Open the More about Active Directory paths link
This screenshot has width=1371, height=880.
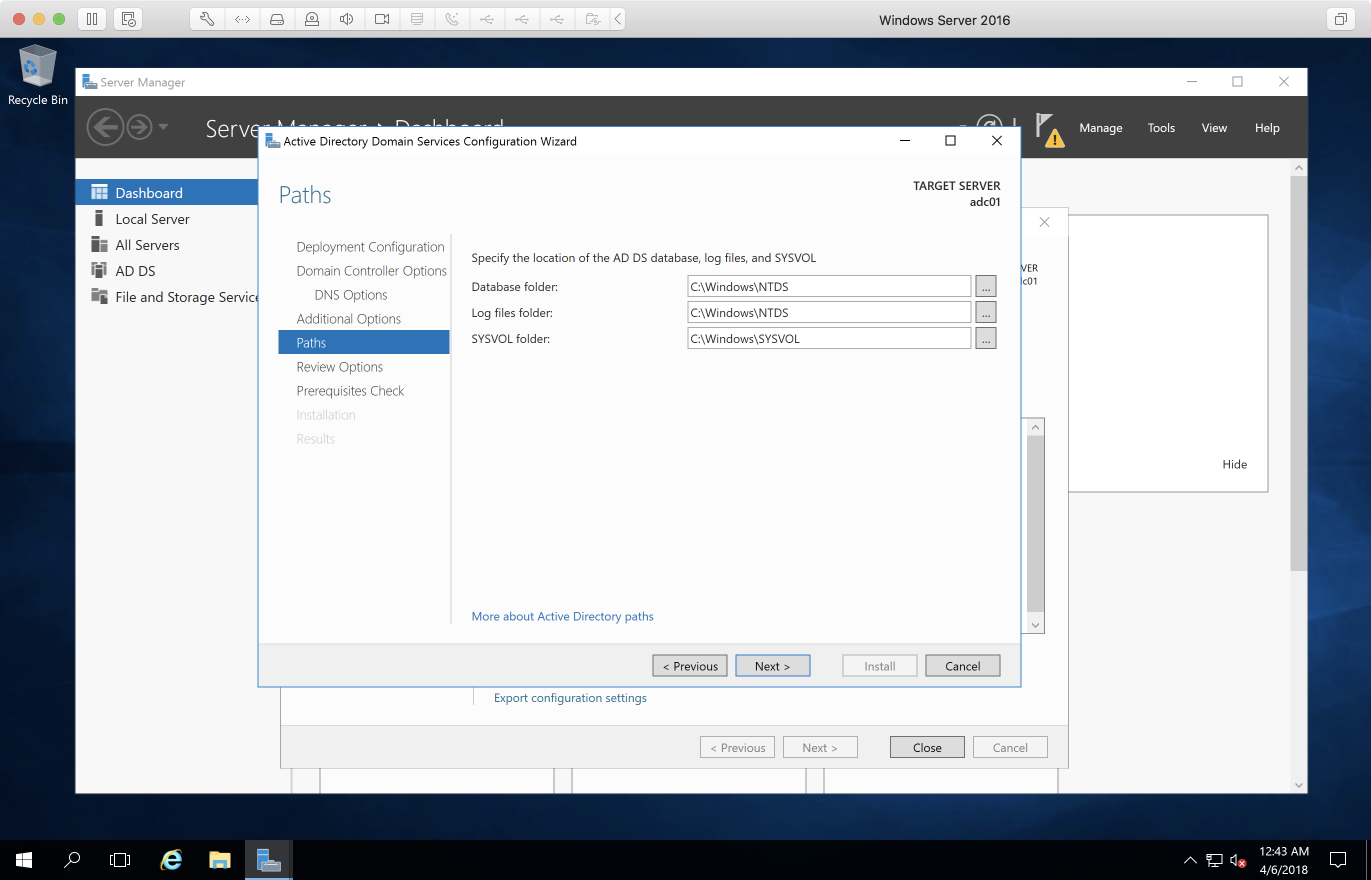pyautogui.click(x=562, y=617)
